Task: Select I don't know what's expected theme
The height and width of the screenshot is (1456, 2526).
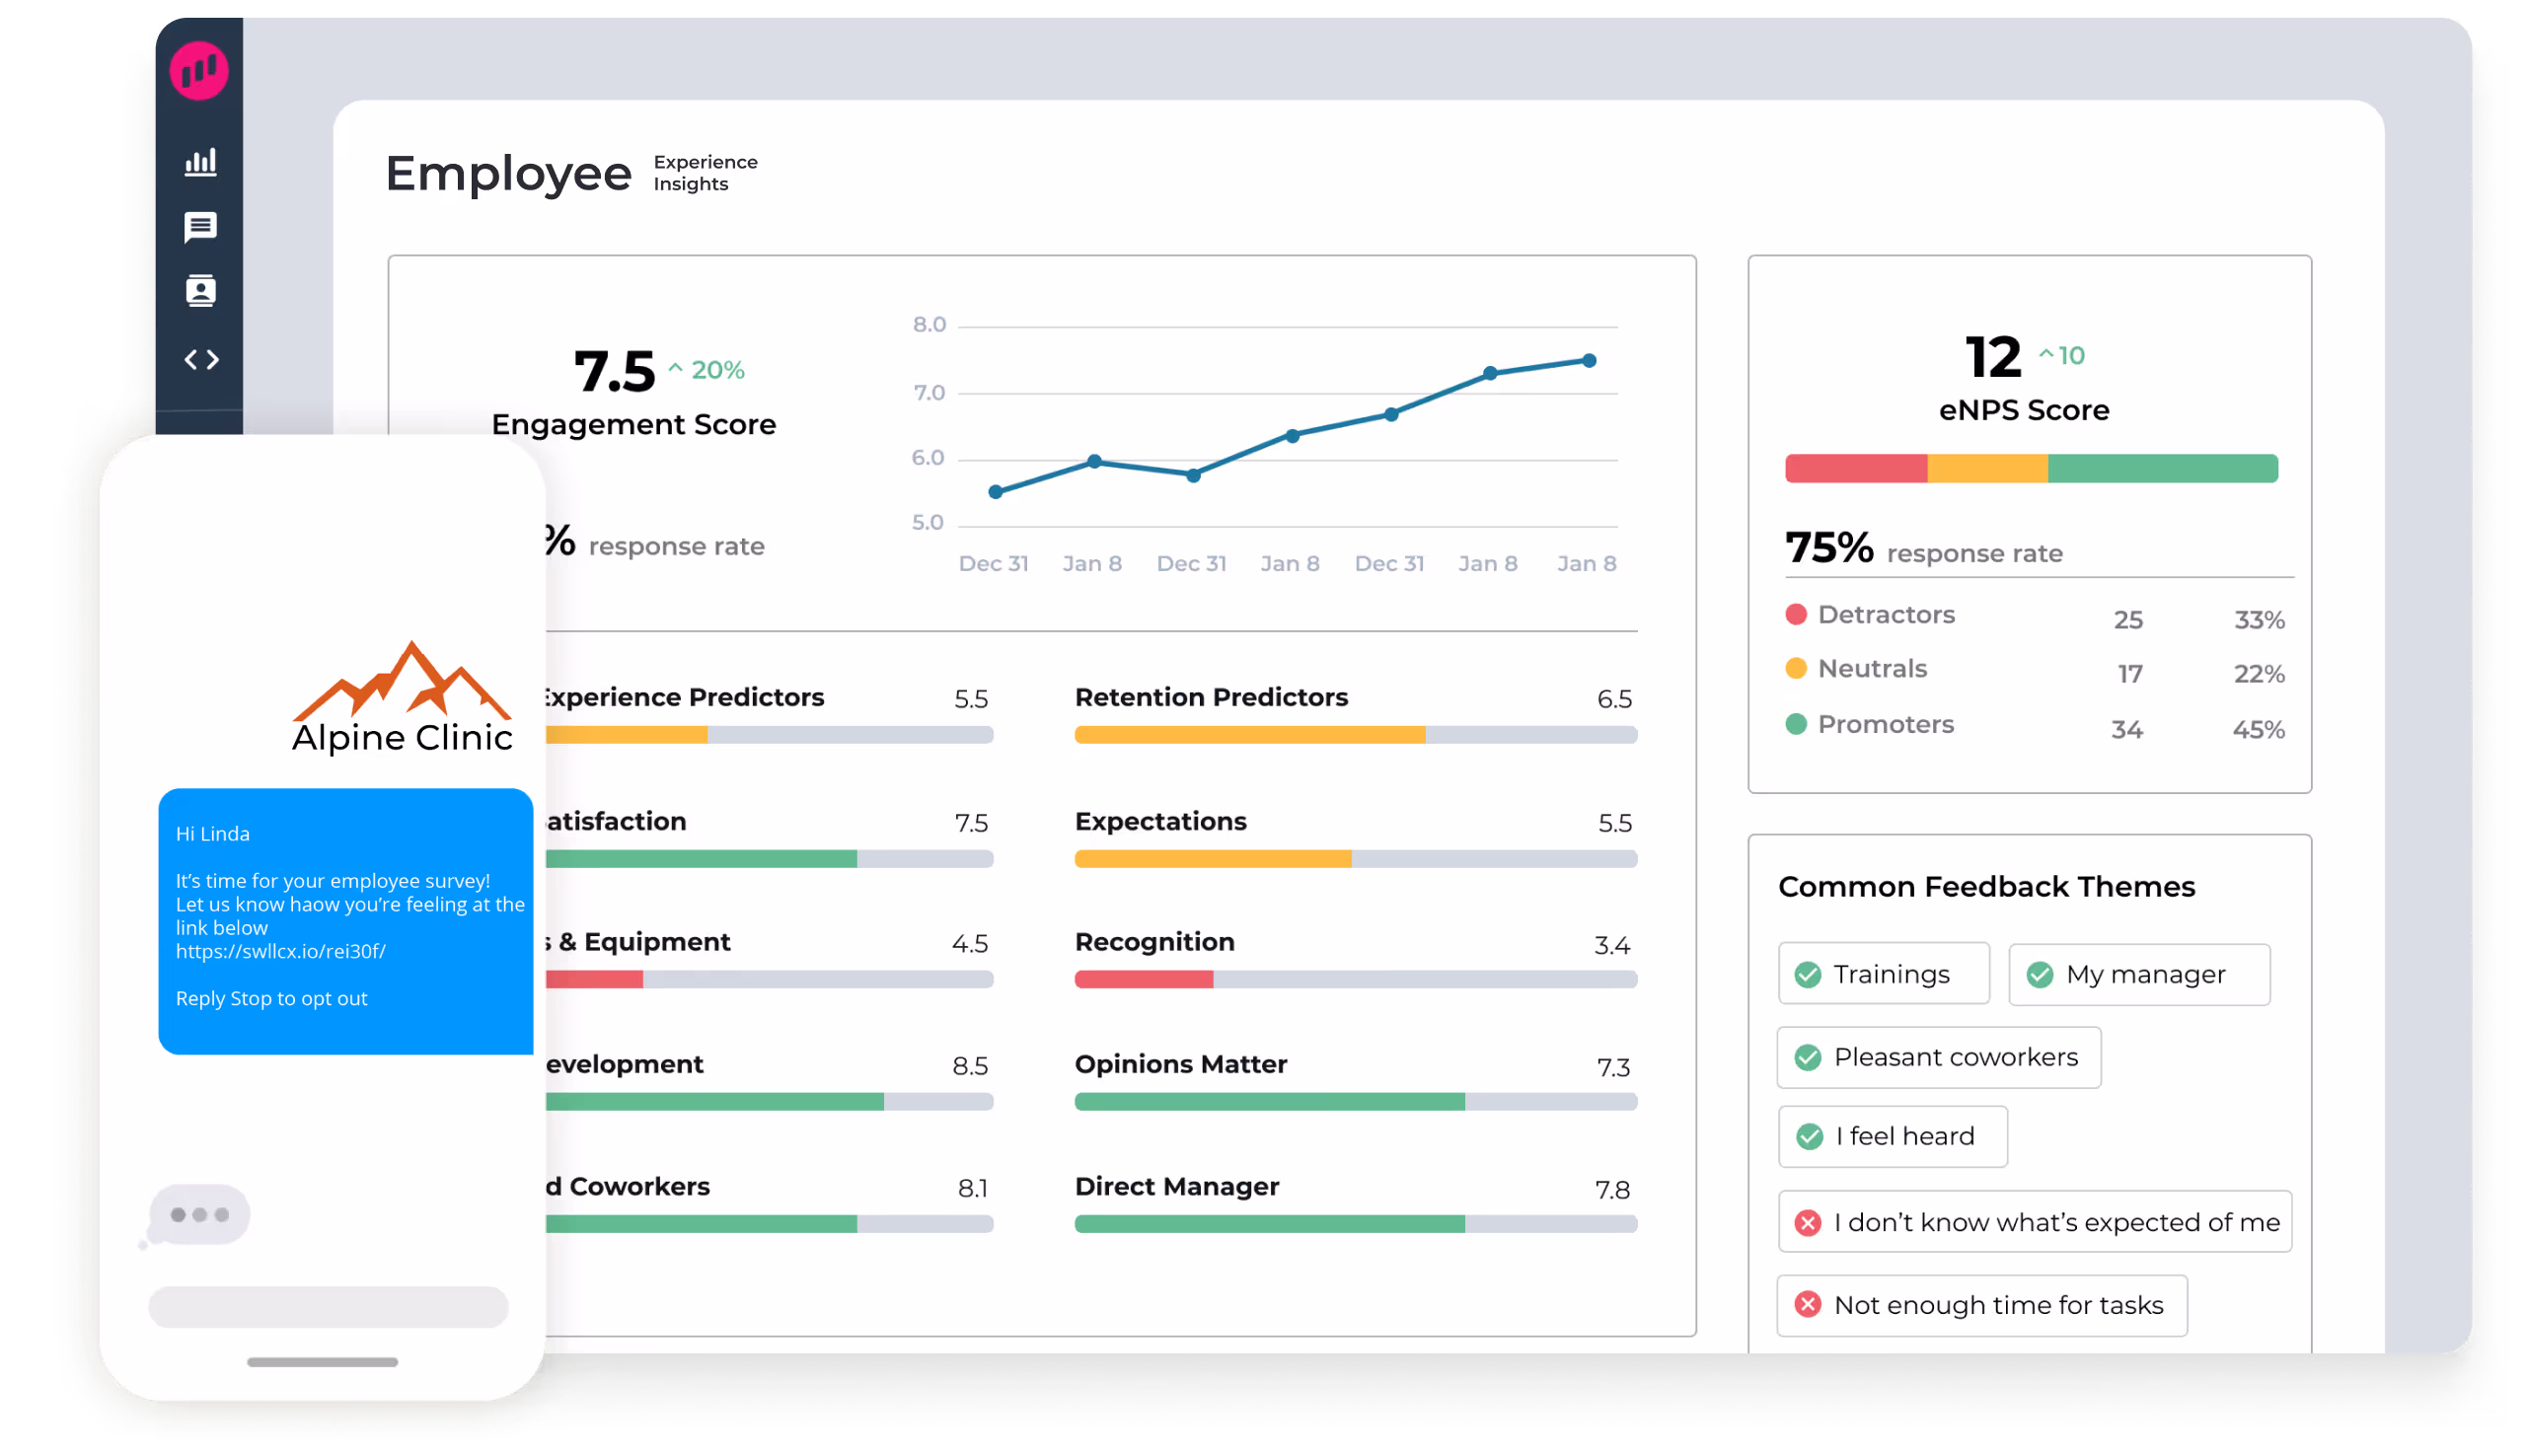Action: [x=2035, y=1222]
